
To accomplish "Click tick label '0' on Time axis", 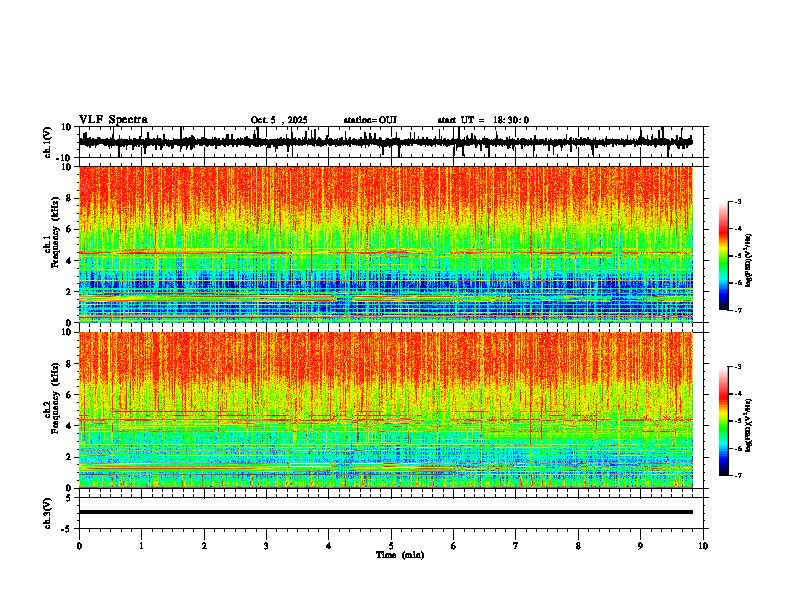I will [79, 546].
